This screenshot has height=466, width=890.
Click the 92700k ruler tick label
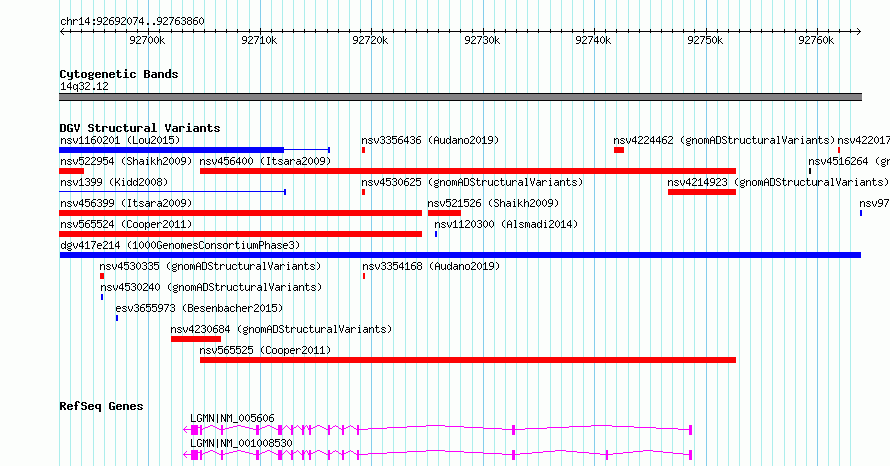pyautogui.click(x=147, y=40)
